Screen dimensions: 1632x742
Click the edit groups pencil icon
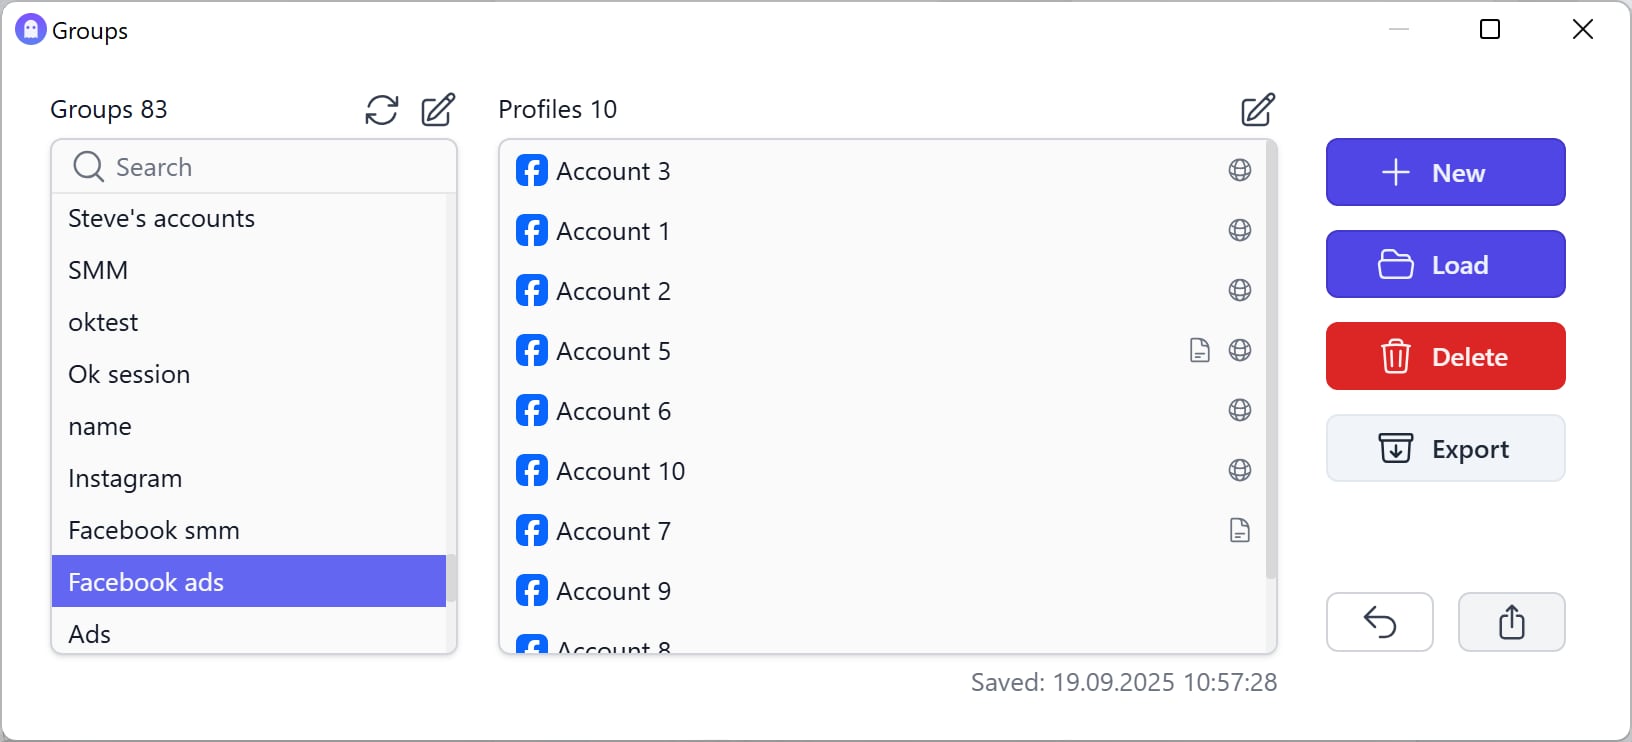[438, 110]
